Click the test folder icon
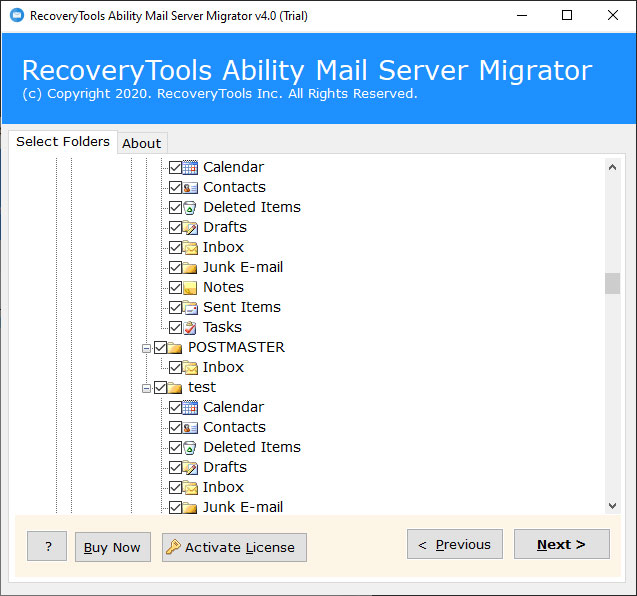The height and width of the screenshot is (596, 637). pyautogui.click(x=175, y=388)
